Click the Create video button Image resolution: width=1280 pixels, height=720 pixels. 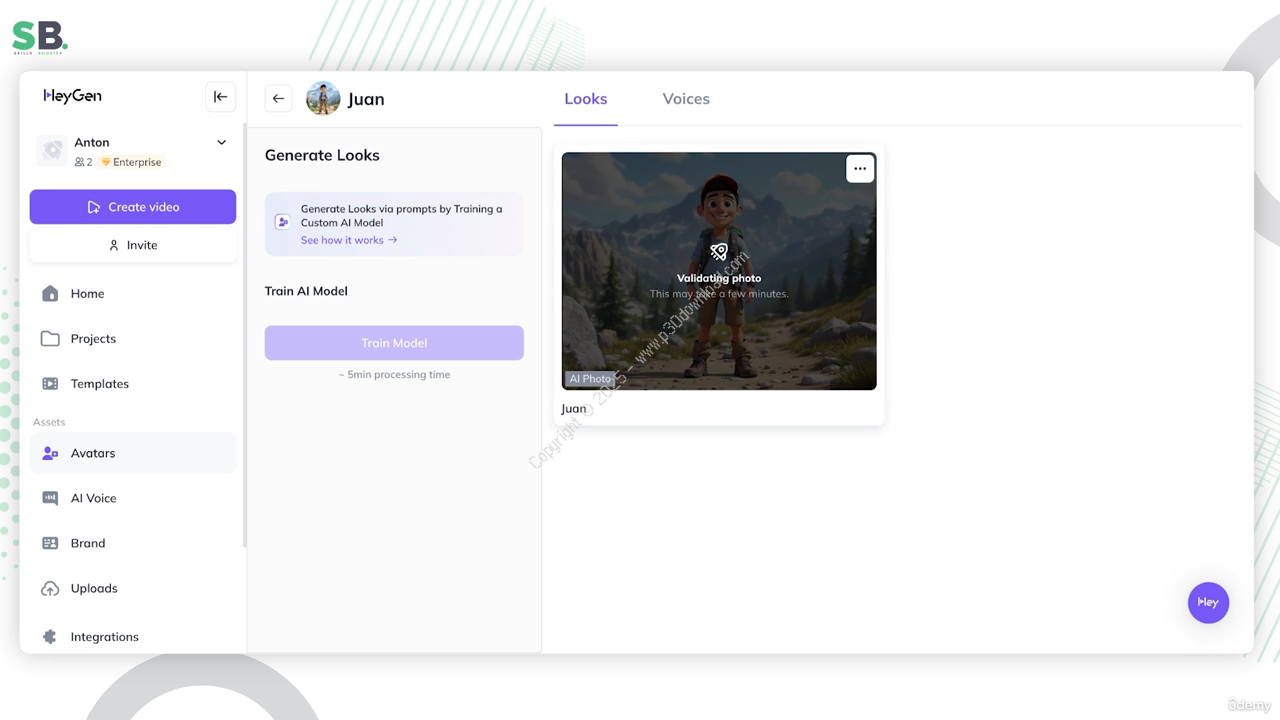tap(133, 207)
